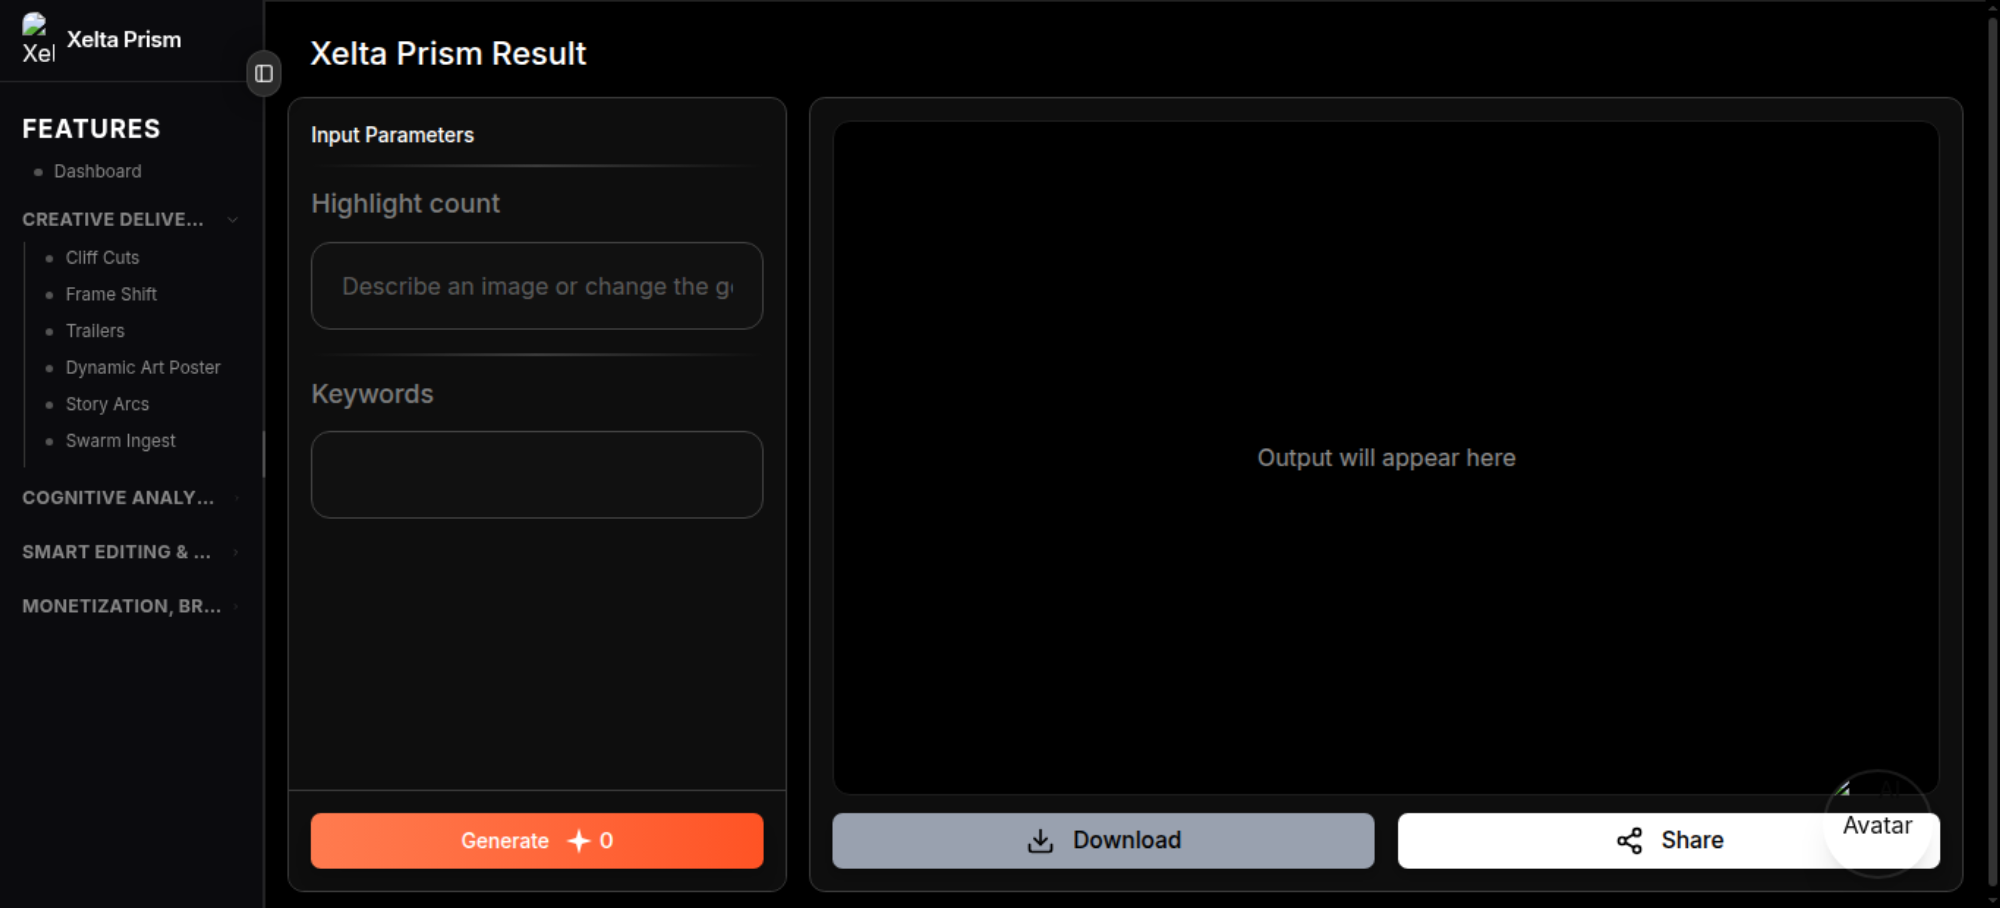Toggle the sidebar collapse icon
The width and height of the screenshot is (2000, 908).
coord(264,73)
